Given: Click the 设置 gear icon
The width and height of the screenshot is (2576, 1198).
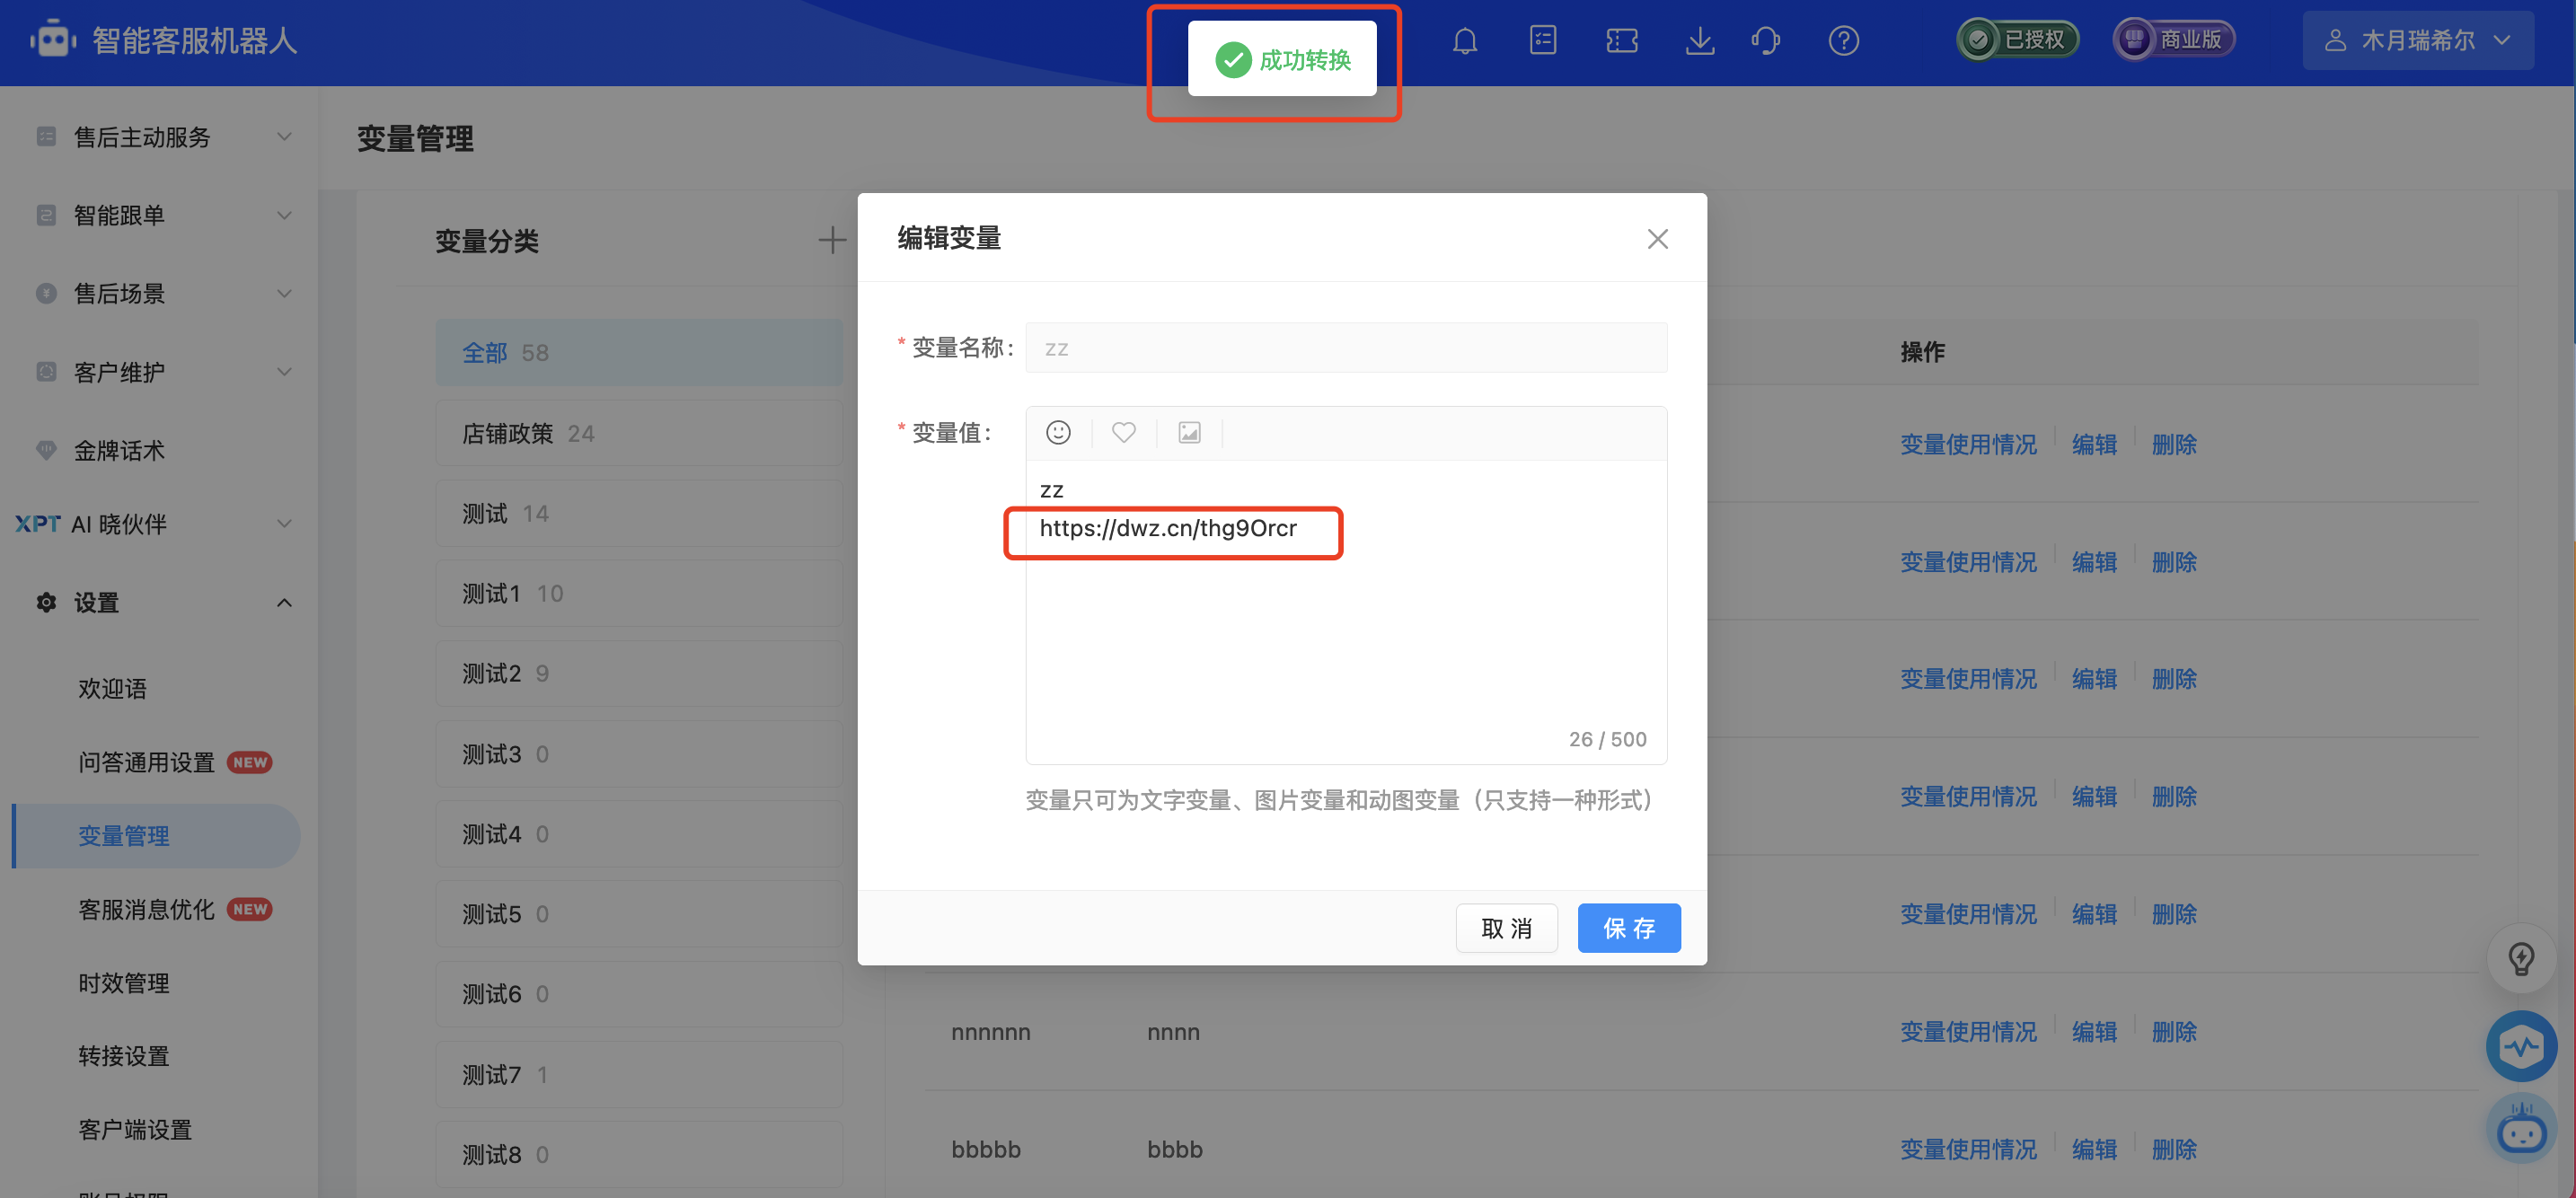Looking at the screenshot, I should [x=46, y=602].
